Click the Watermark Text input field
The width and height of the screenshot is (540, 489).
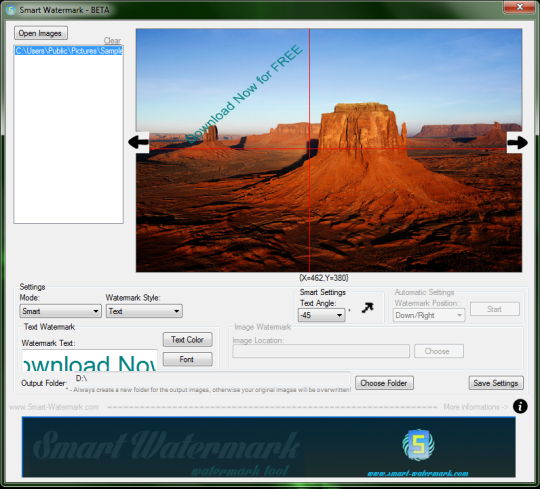click(x=90, y=360)
